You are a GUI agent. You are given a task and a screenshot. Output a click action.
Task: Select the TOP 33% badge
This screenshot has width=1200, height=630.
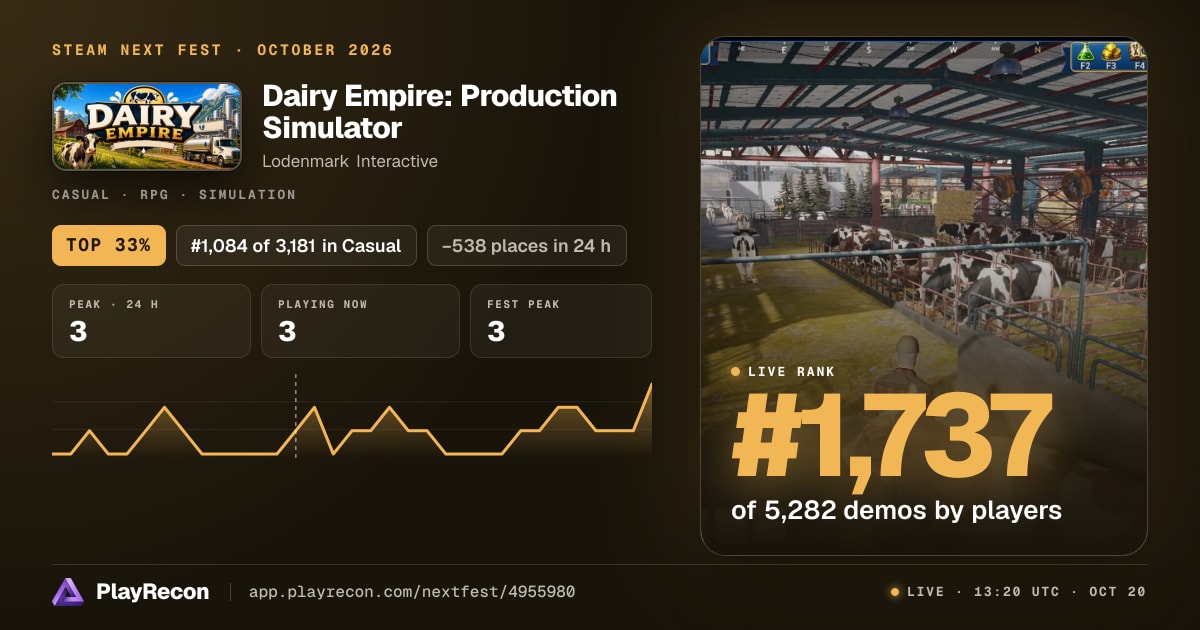coord(109,245)
